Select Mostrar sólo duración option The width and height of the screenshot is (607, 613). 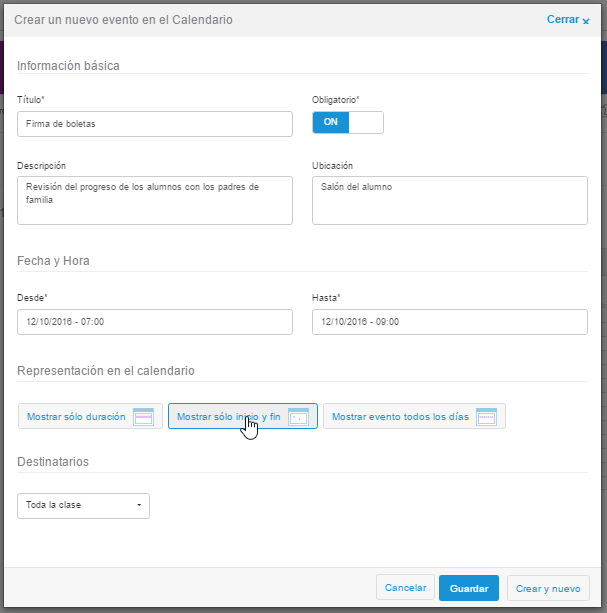[76, 417]
